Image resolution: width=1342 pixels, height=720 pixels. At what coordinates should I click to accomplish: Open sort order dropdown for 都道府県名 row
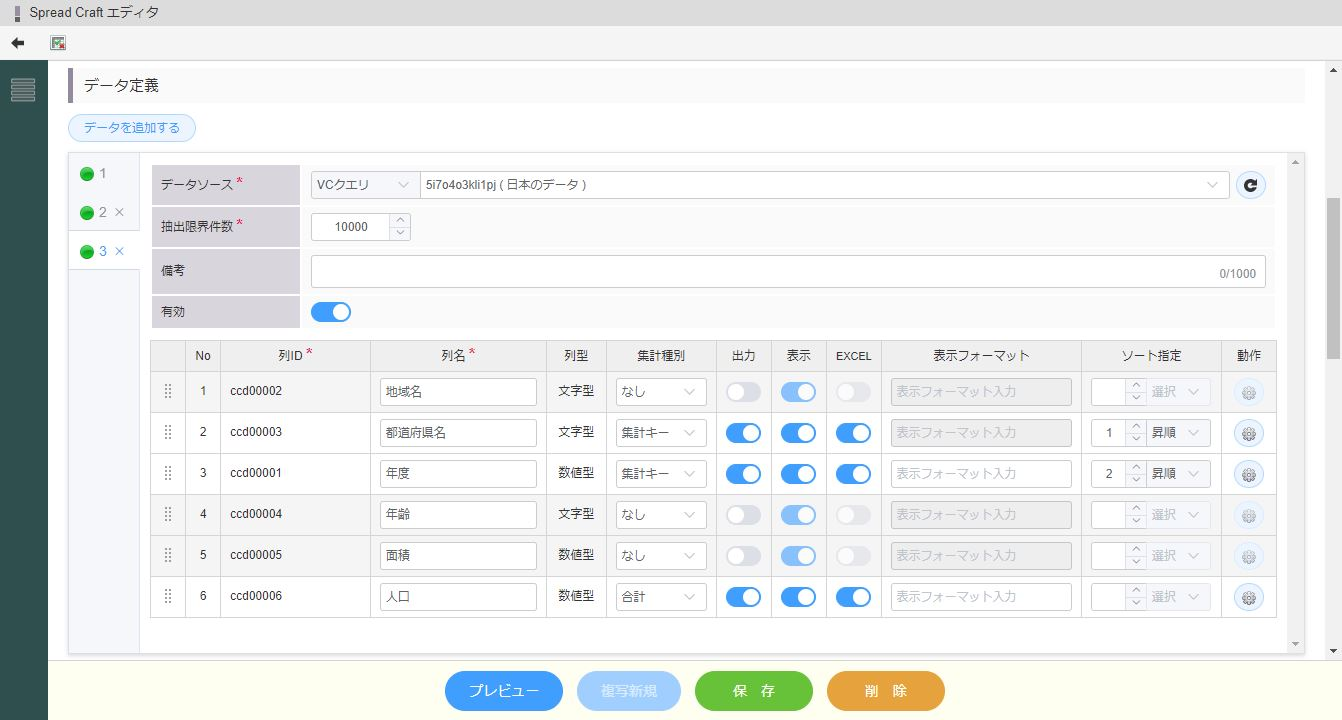(1179, 433)
